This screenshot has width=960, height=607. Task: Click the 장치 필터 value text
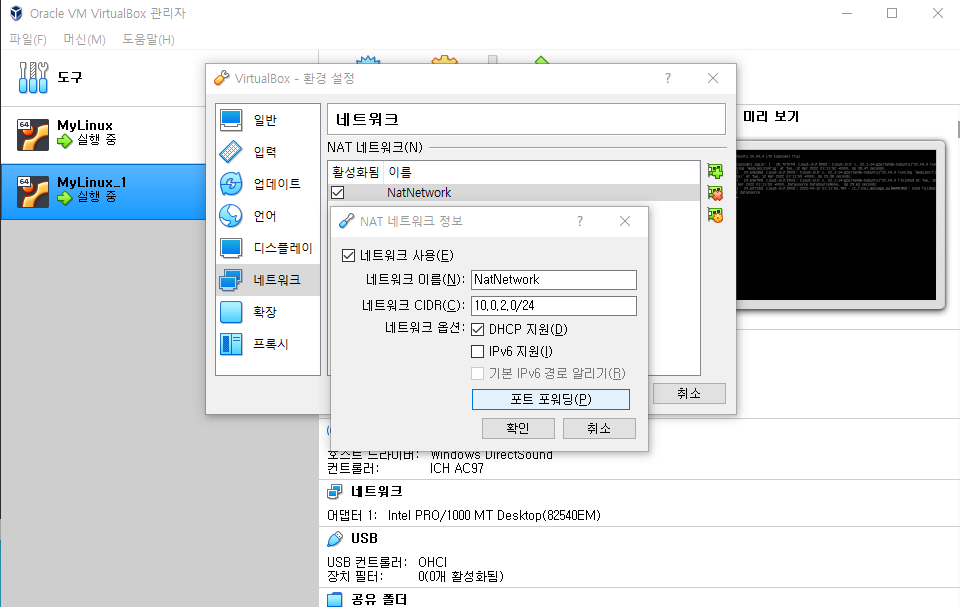(x=461, y=576)
